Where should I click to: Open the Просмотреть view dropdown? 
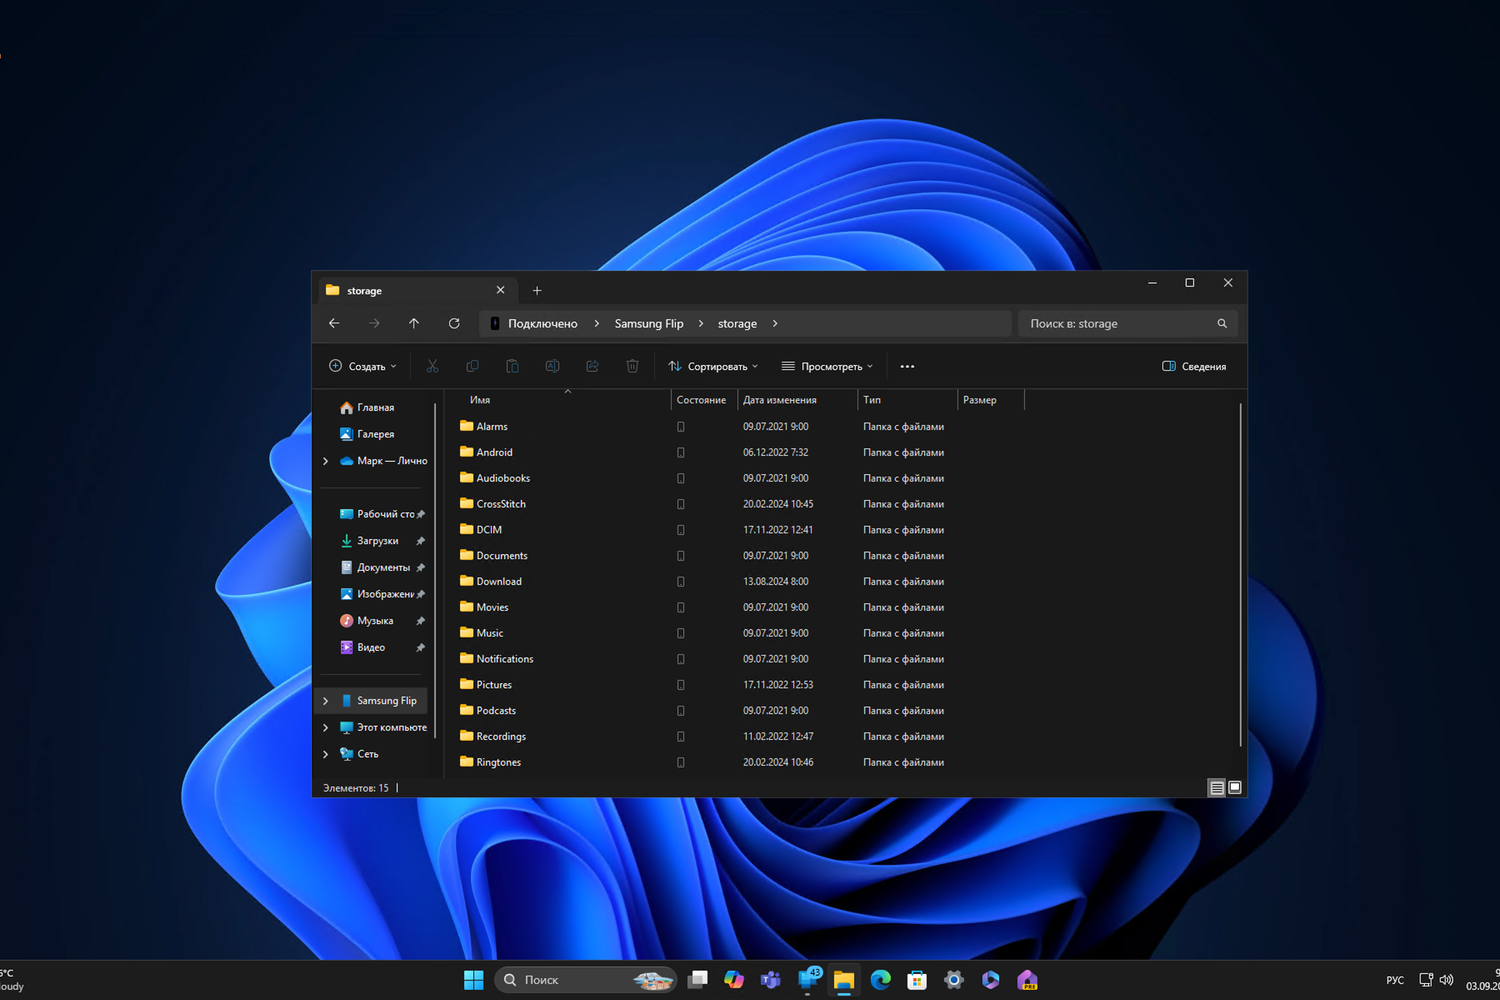827,366
